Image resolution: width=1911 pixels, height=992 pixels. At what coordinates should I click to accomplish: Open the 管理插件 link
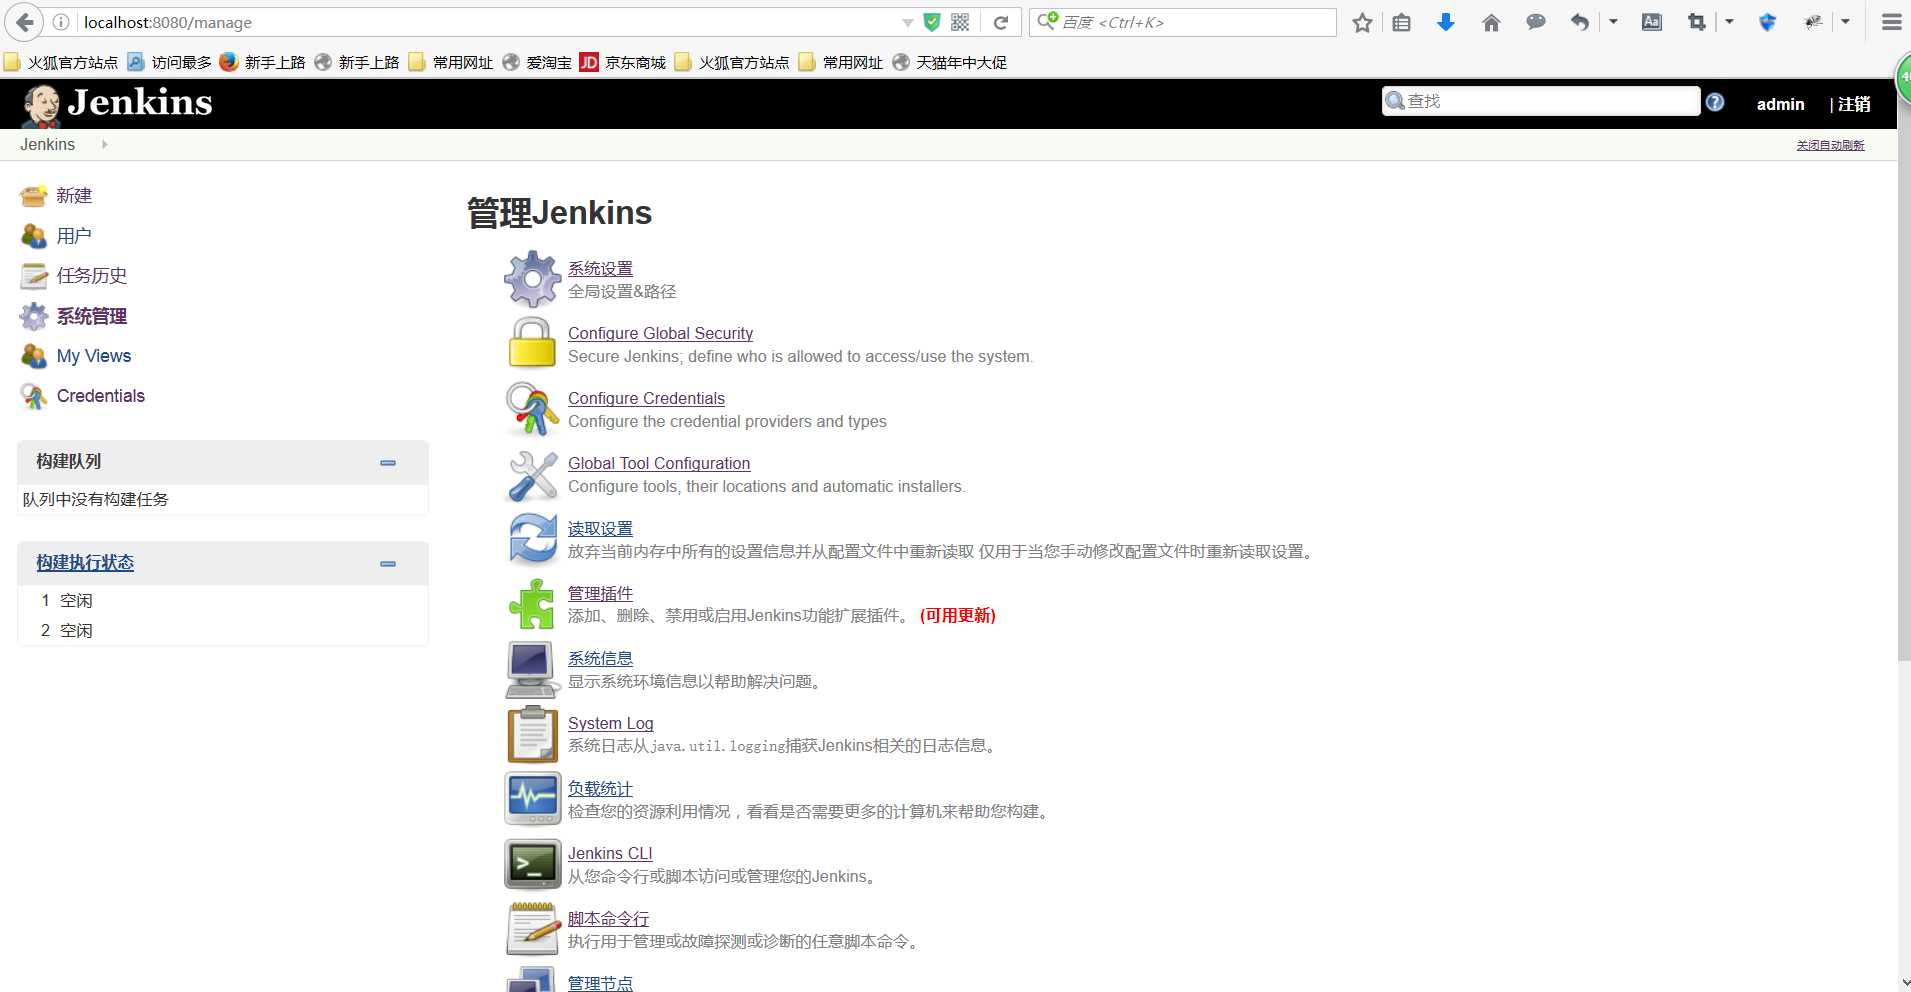(x=600, y=593)
